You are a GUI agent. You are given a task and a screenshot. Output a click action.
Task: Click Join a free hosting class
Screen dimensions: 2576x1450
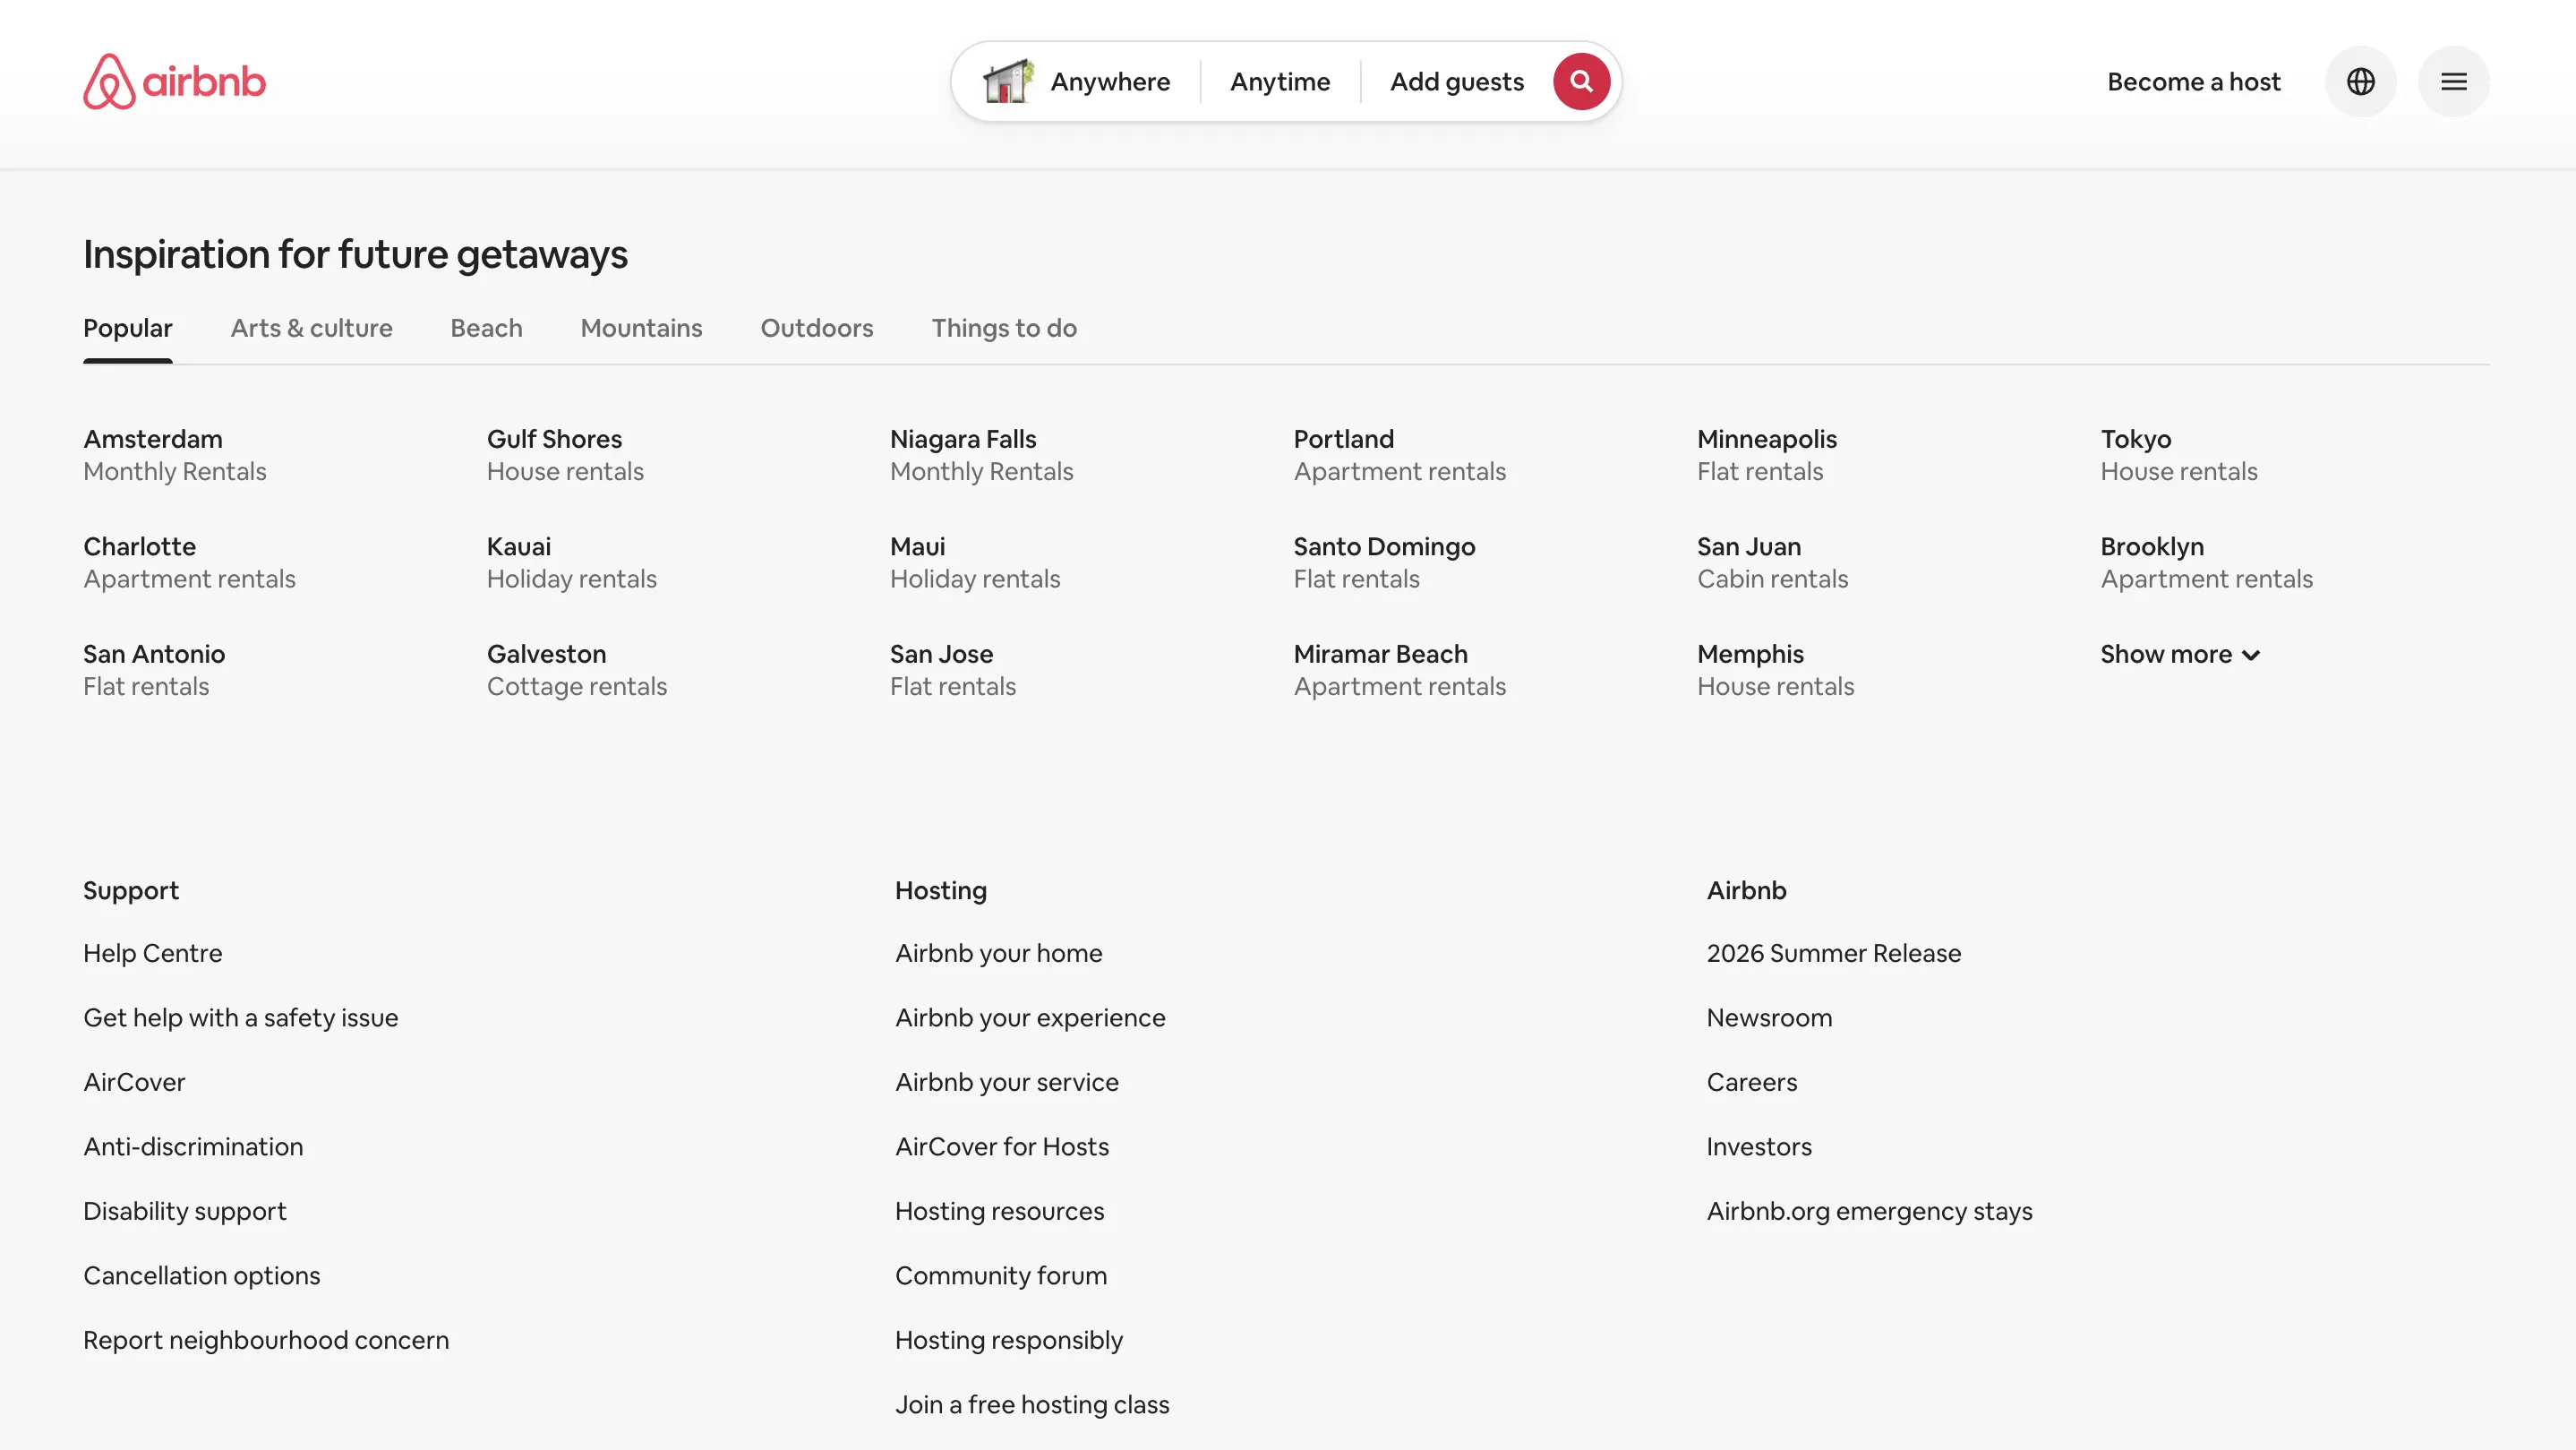(1032, 1405)
